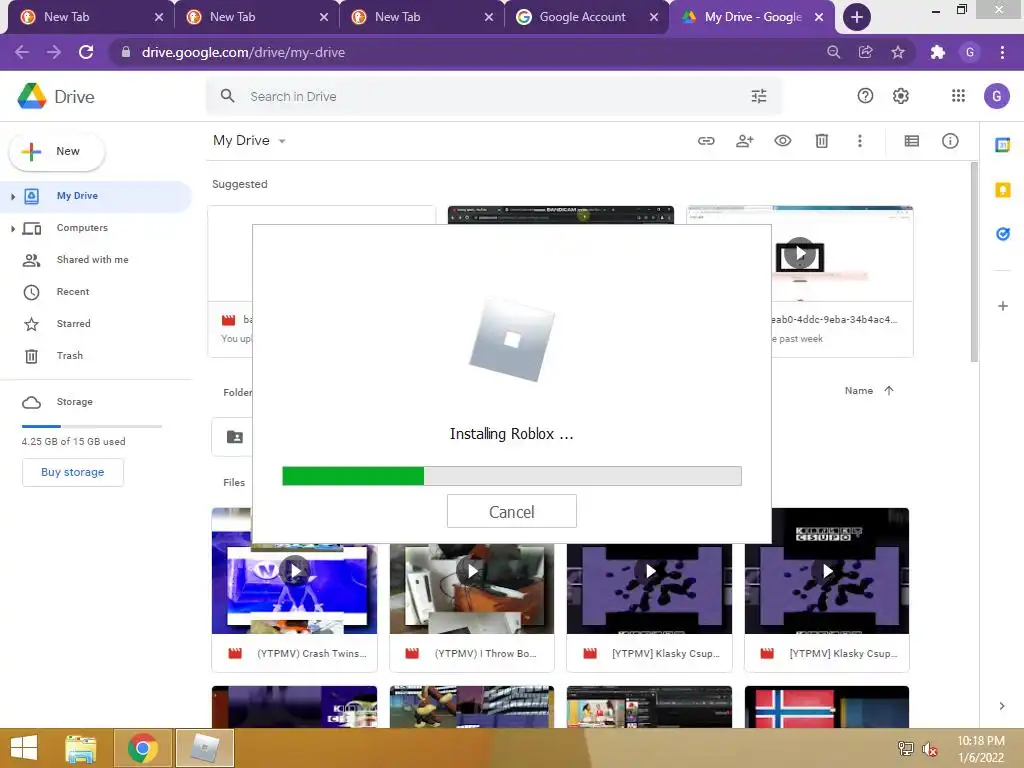
Task: Close the Google Account tab
Action: (x=654, y=18)
